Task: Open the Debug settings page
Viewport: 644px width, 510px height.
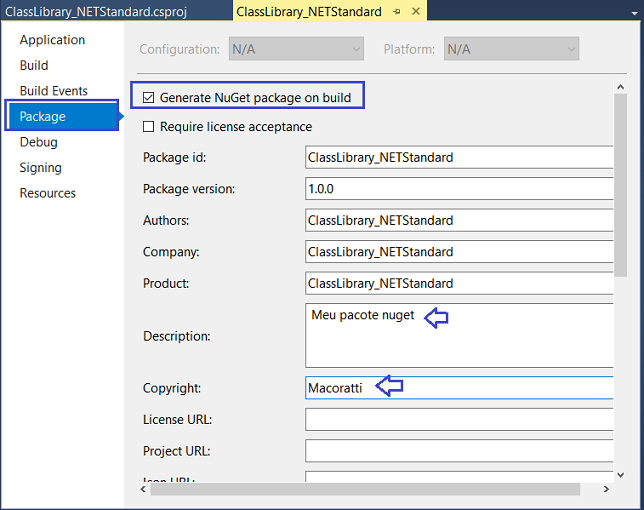Action: coord(39,142)
